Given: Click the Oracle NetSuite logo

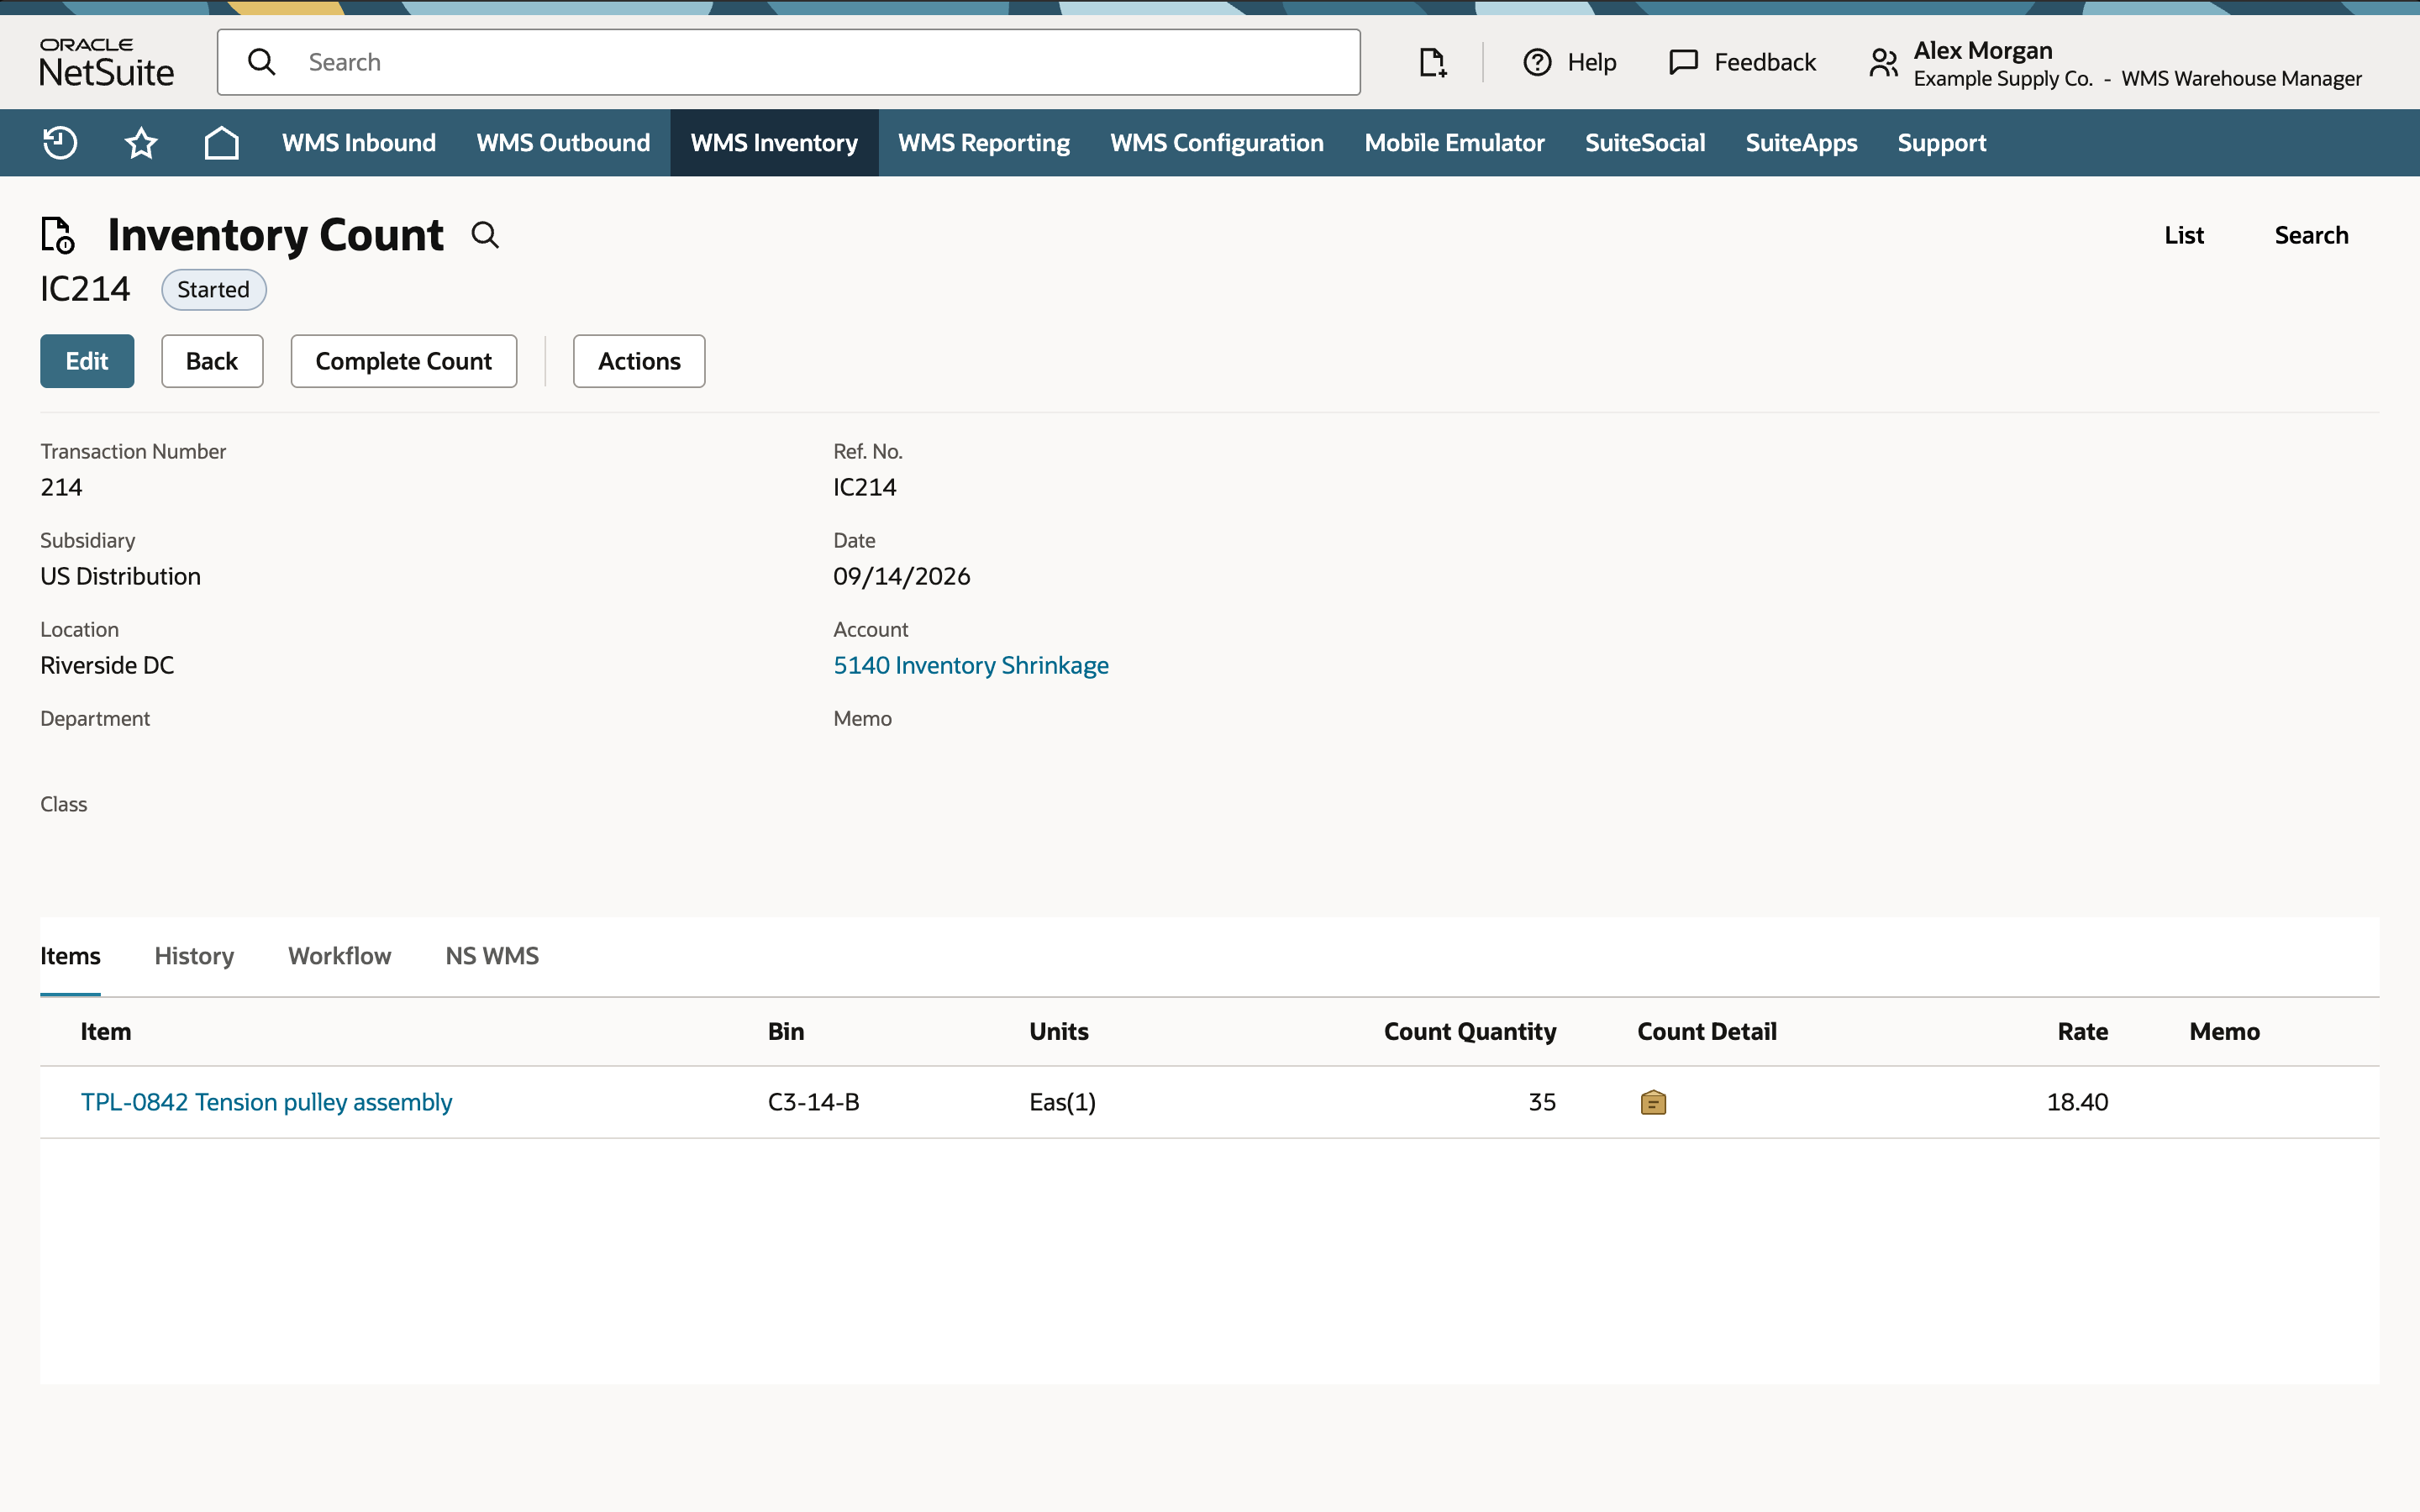Looking at the screenshot, I should [107, 62].
